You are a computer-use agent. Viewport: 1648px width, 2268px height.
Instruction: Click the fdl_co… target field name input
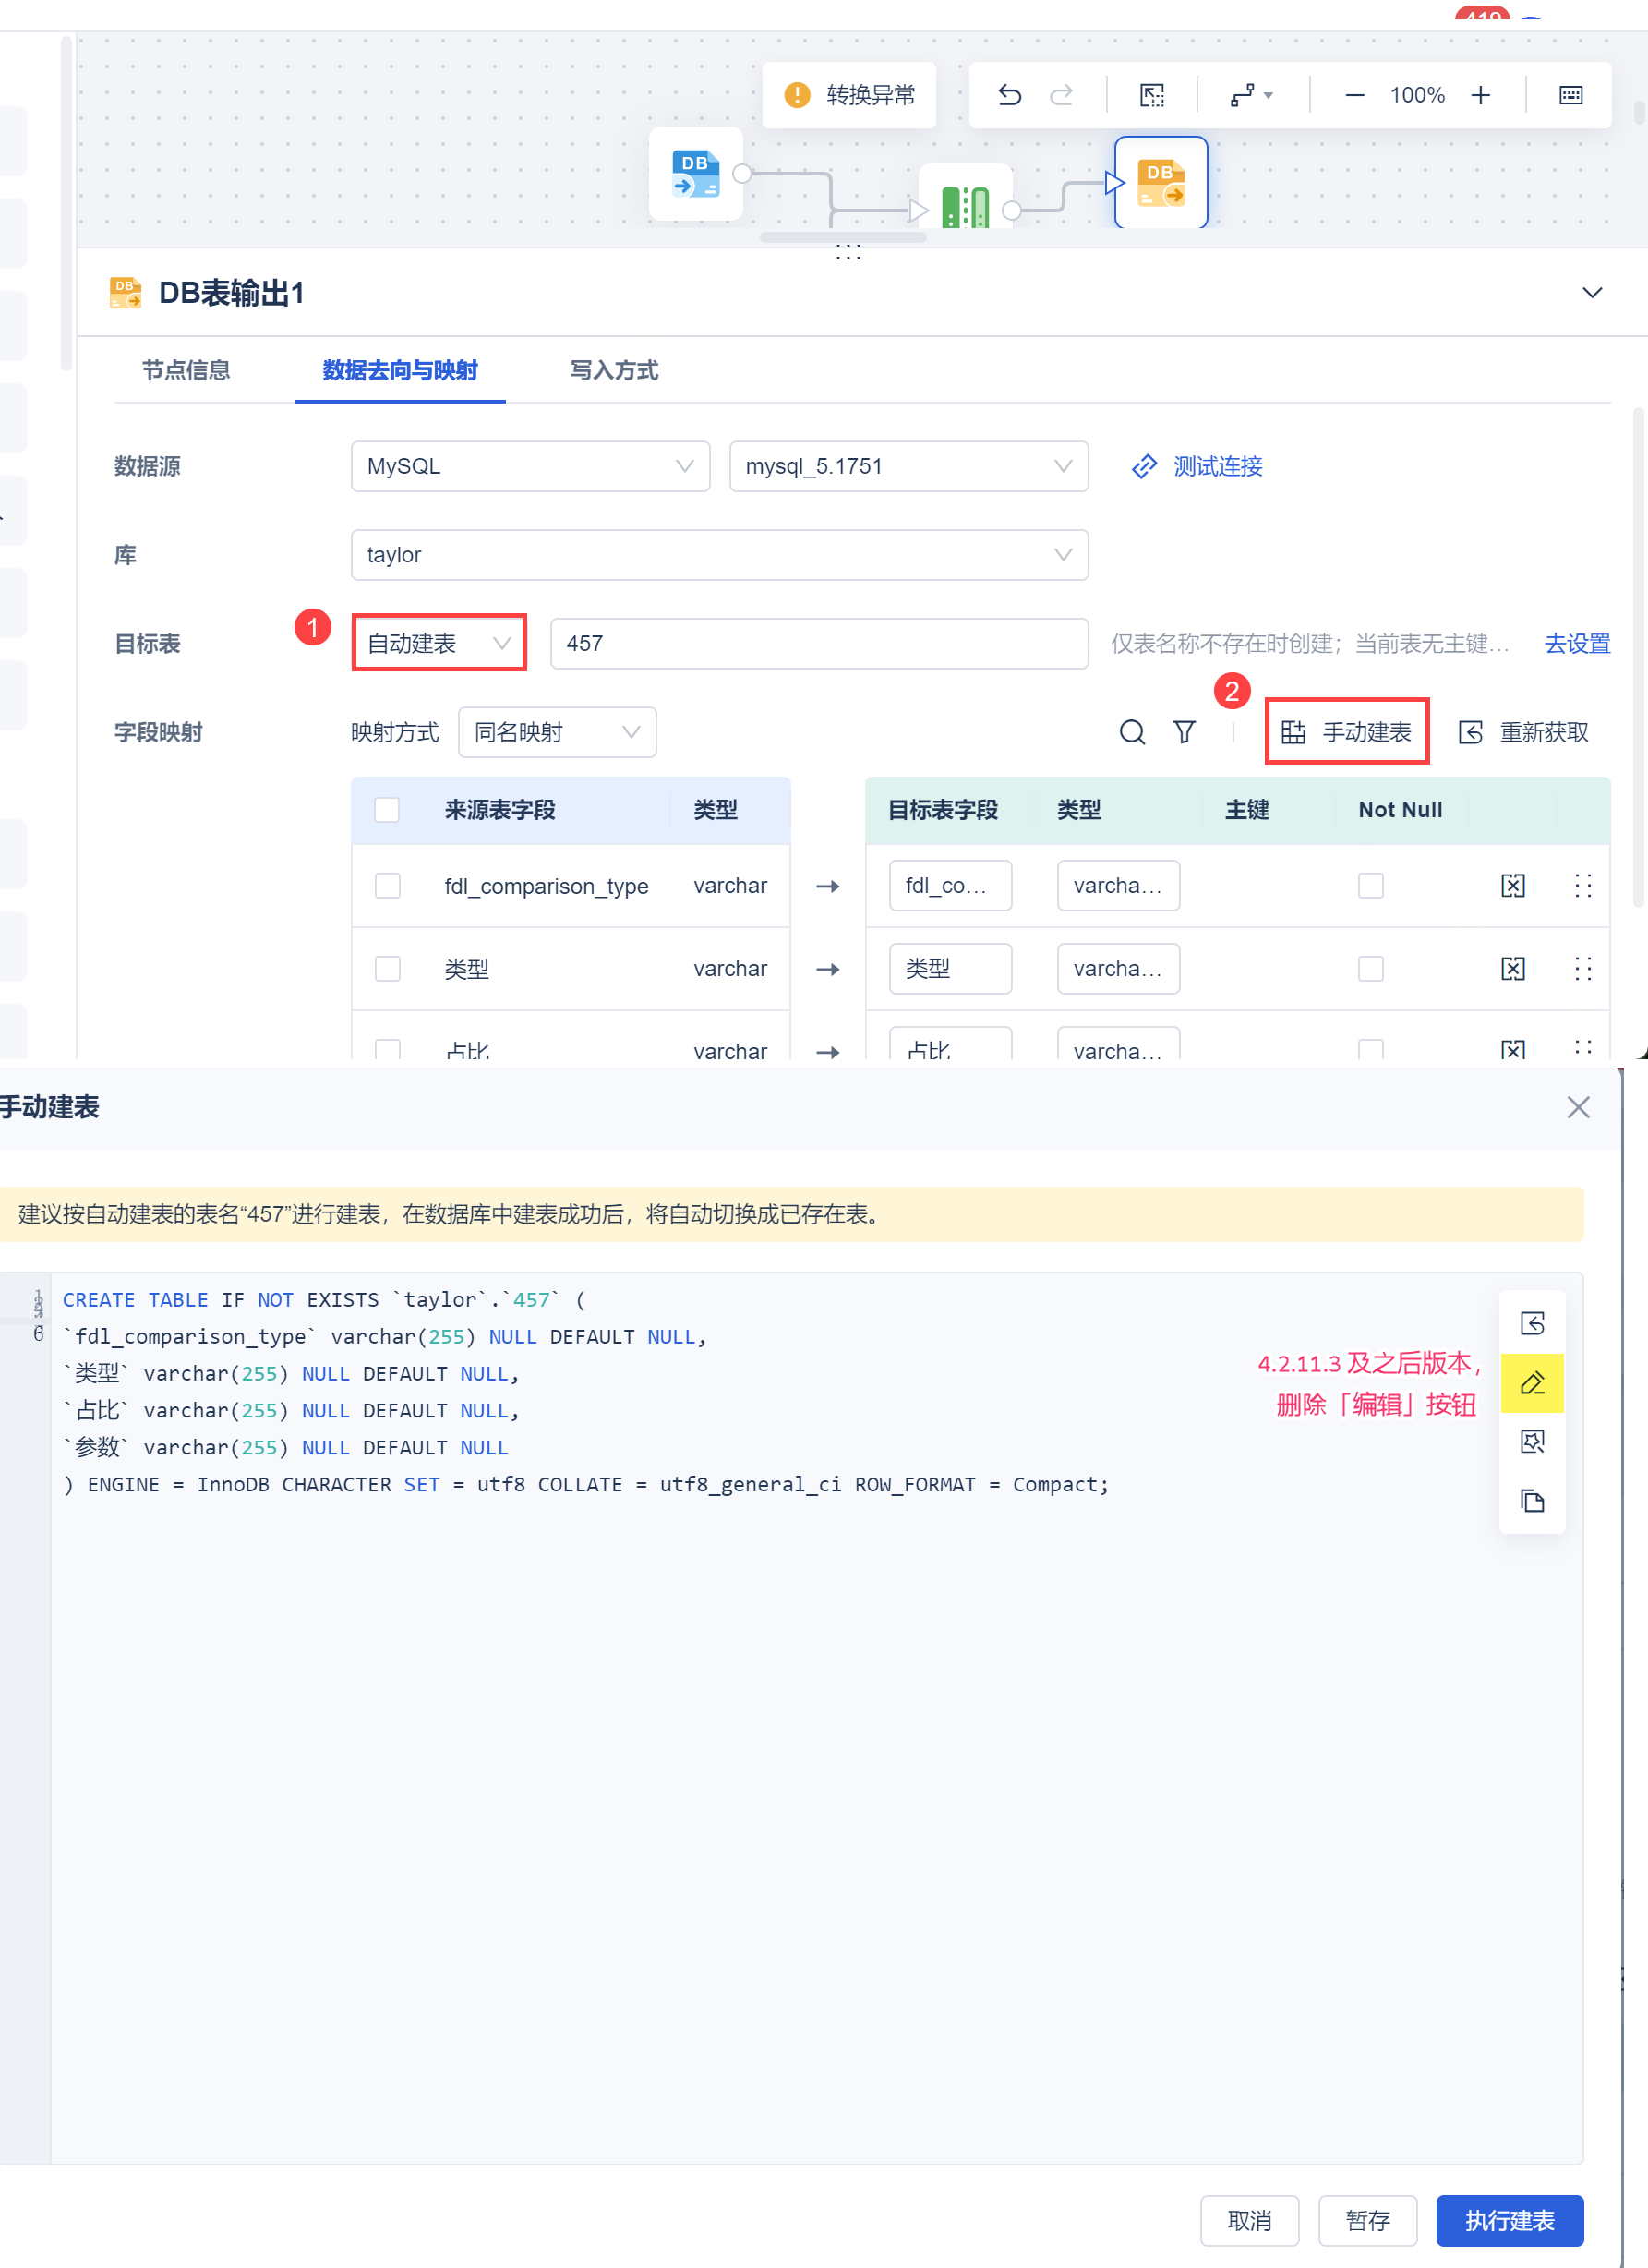[x=950, y=885]
